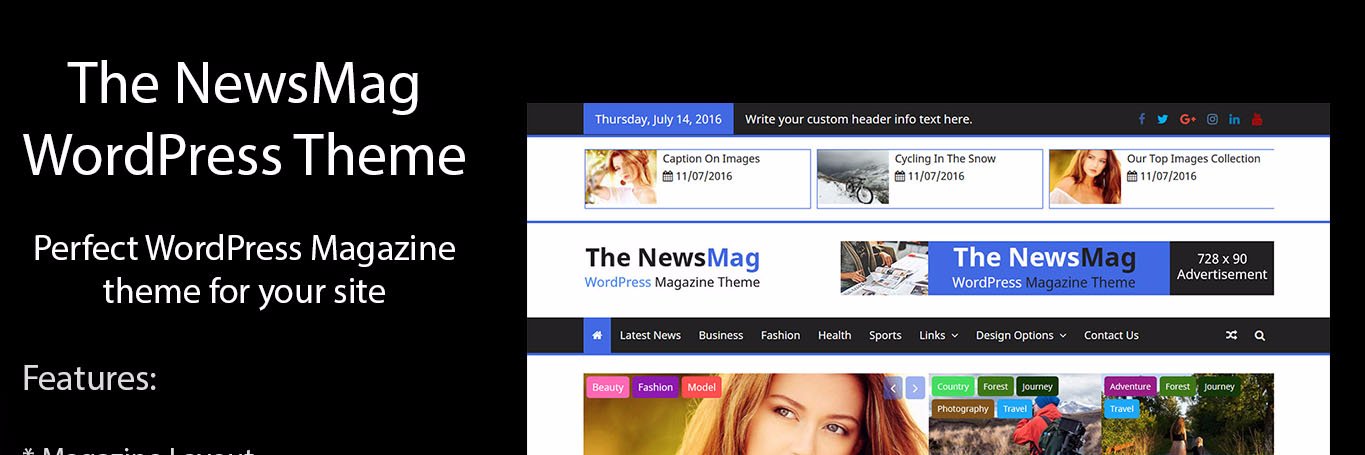The width and height of the screenshot is (1365, 455).
Task: Expand the Links dropdown menu
Action: tap(939, 335)
